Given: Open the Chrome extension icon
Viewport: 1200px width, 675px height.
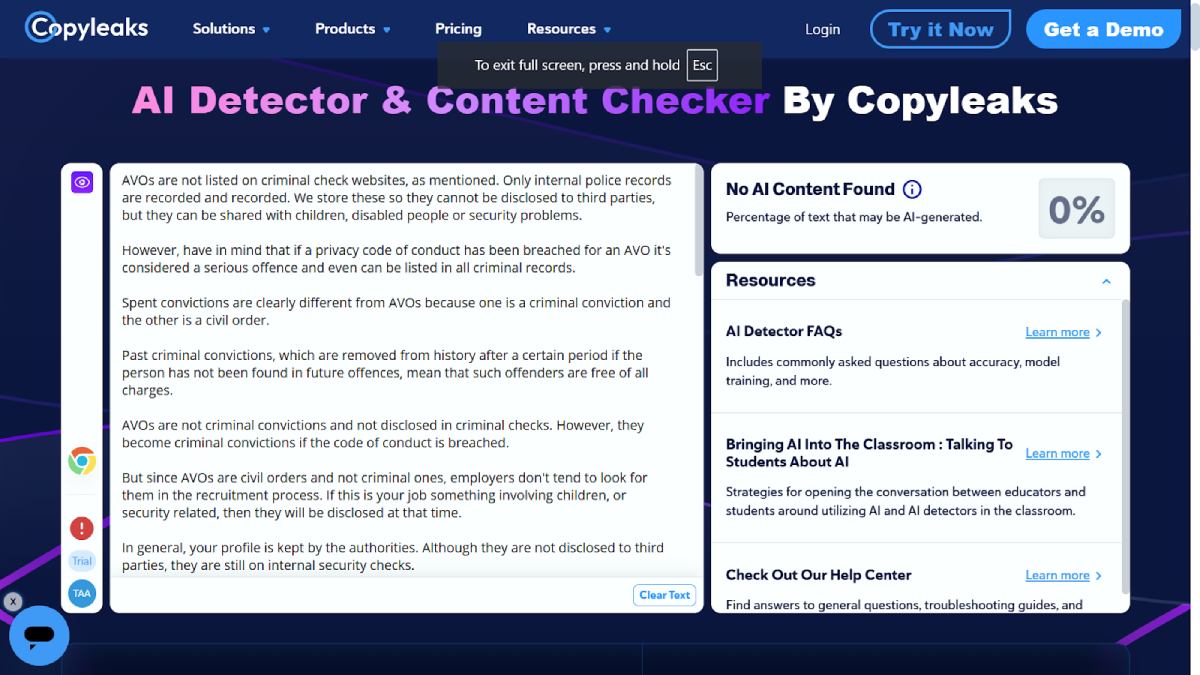Looking at the screenshot, I should pyautogui.click(x=82, y=461).
